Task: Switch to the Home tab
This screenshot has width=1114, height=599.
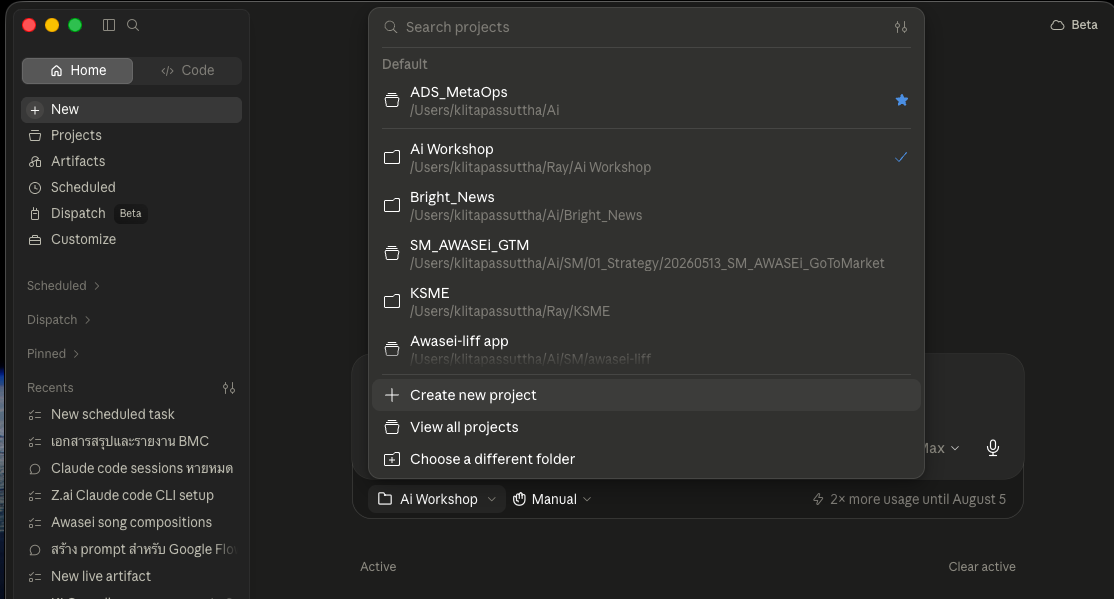Action: tap(77, 70)
